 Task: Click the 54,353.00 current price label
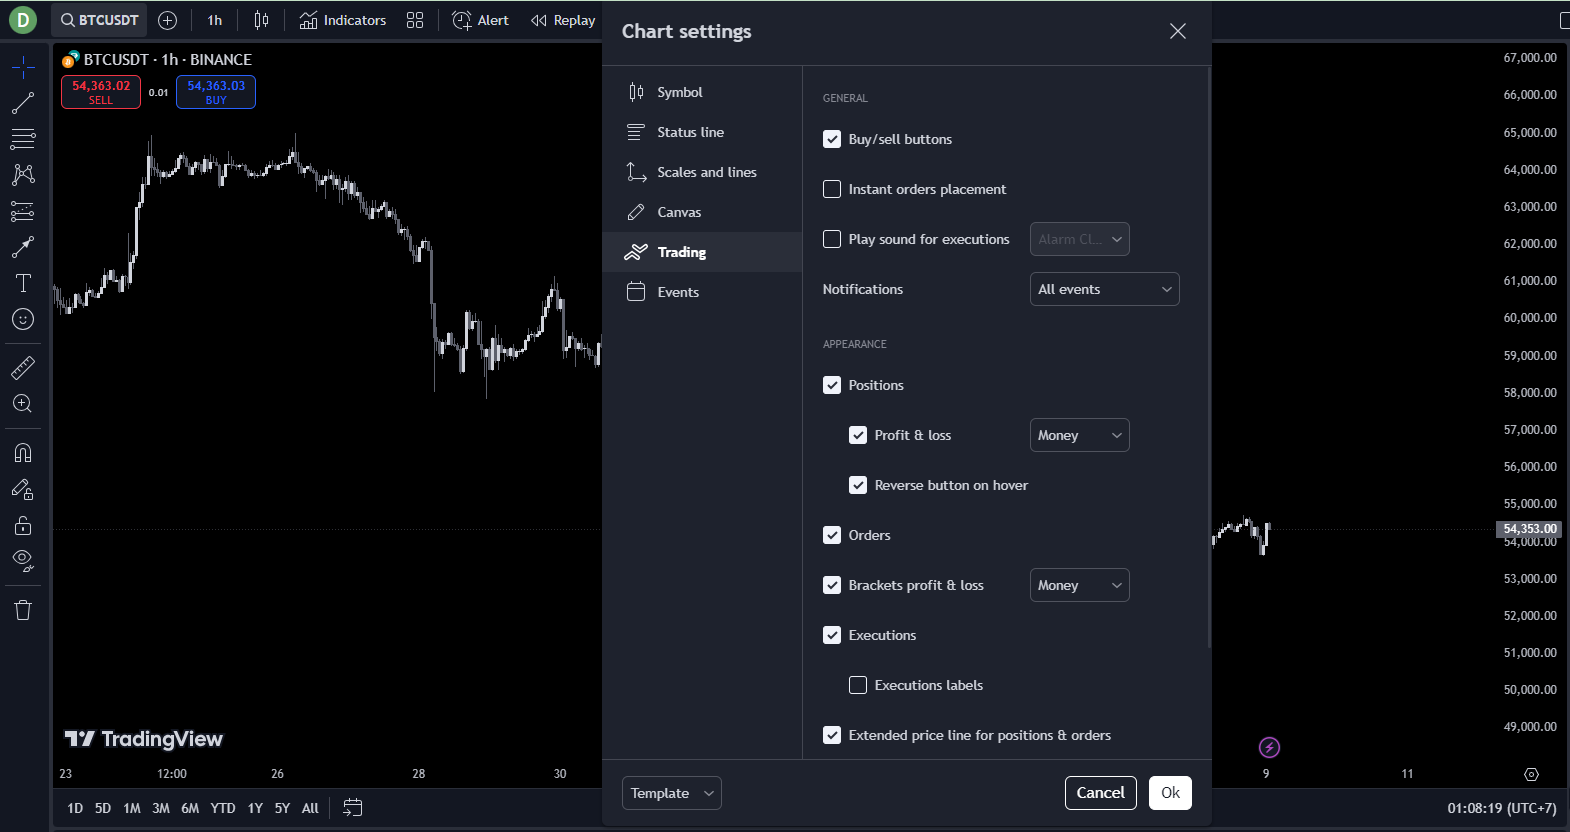[1530, 529]
